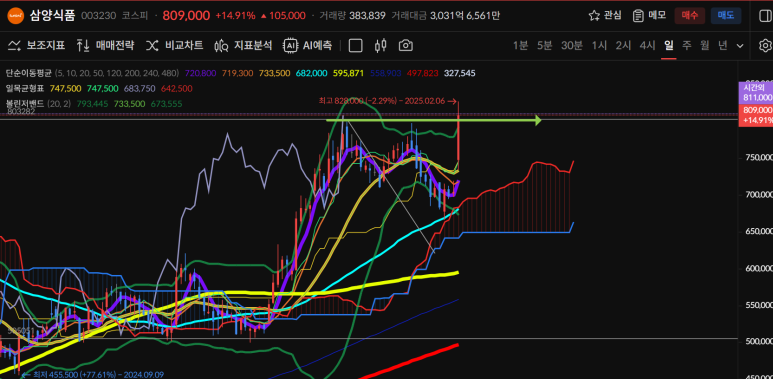Click the 003230 stock code
The height and width of the screenshot is (379, 773).
99,16
